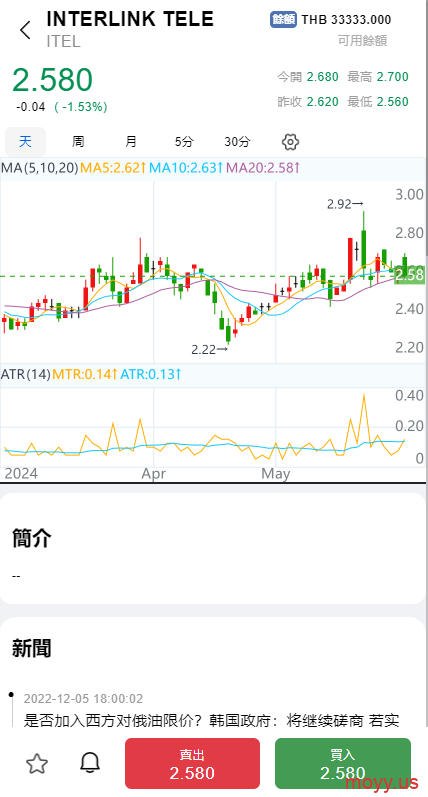Image resolution: width=428 pixels, height=797 pixels.
Task: Click the 2.92 high point on chart
Action: 345,204
